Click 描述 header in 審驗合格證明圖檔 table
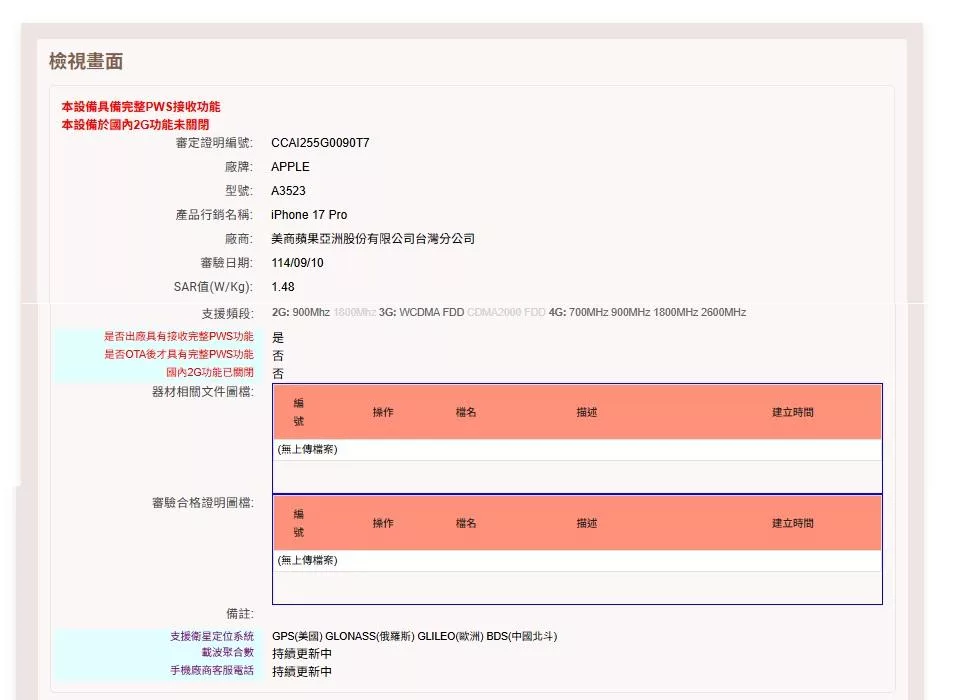The image size is (956, 700). pyautogui.click(x=586, y=523)
